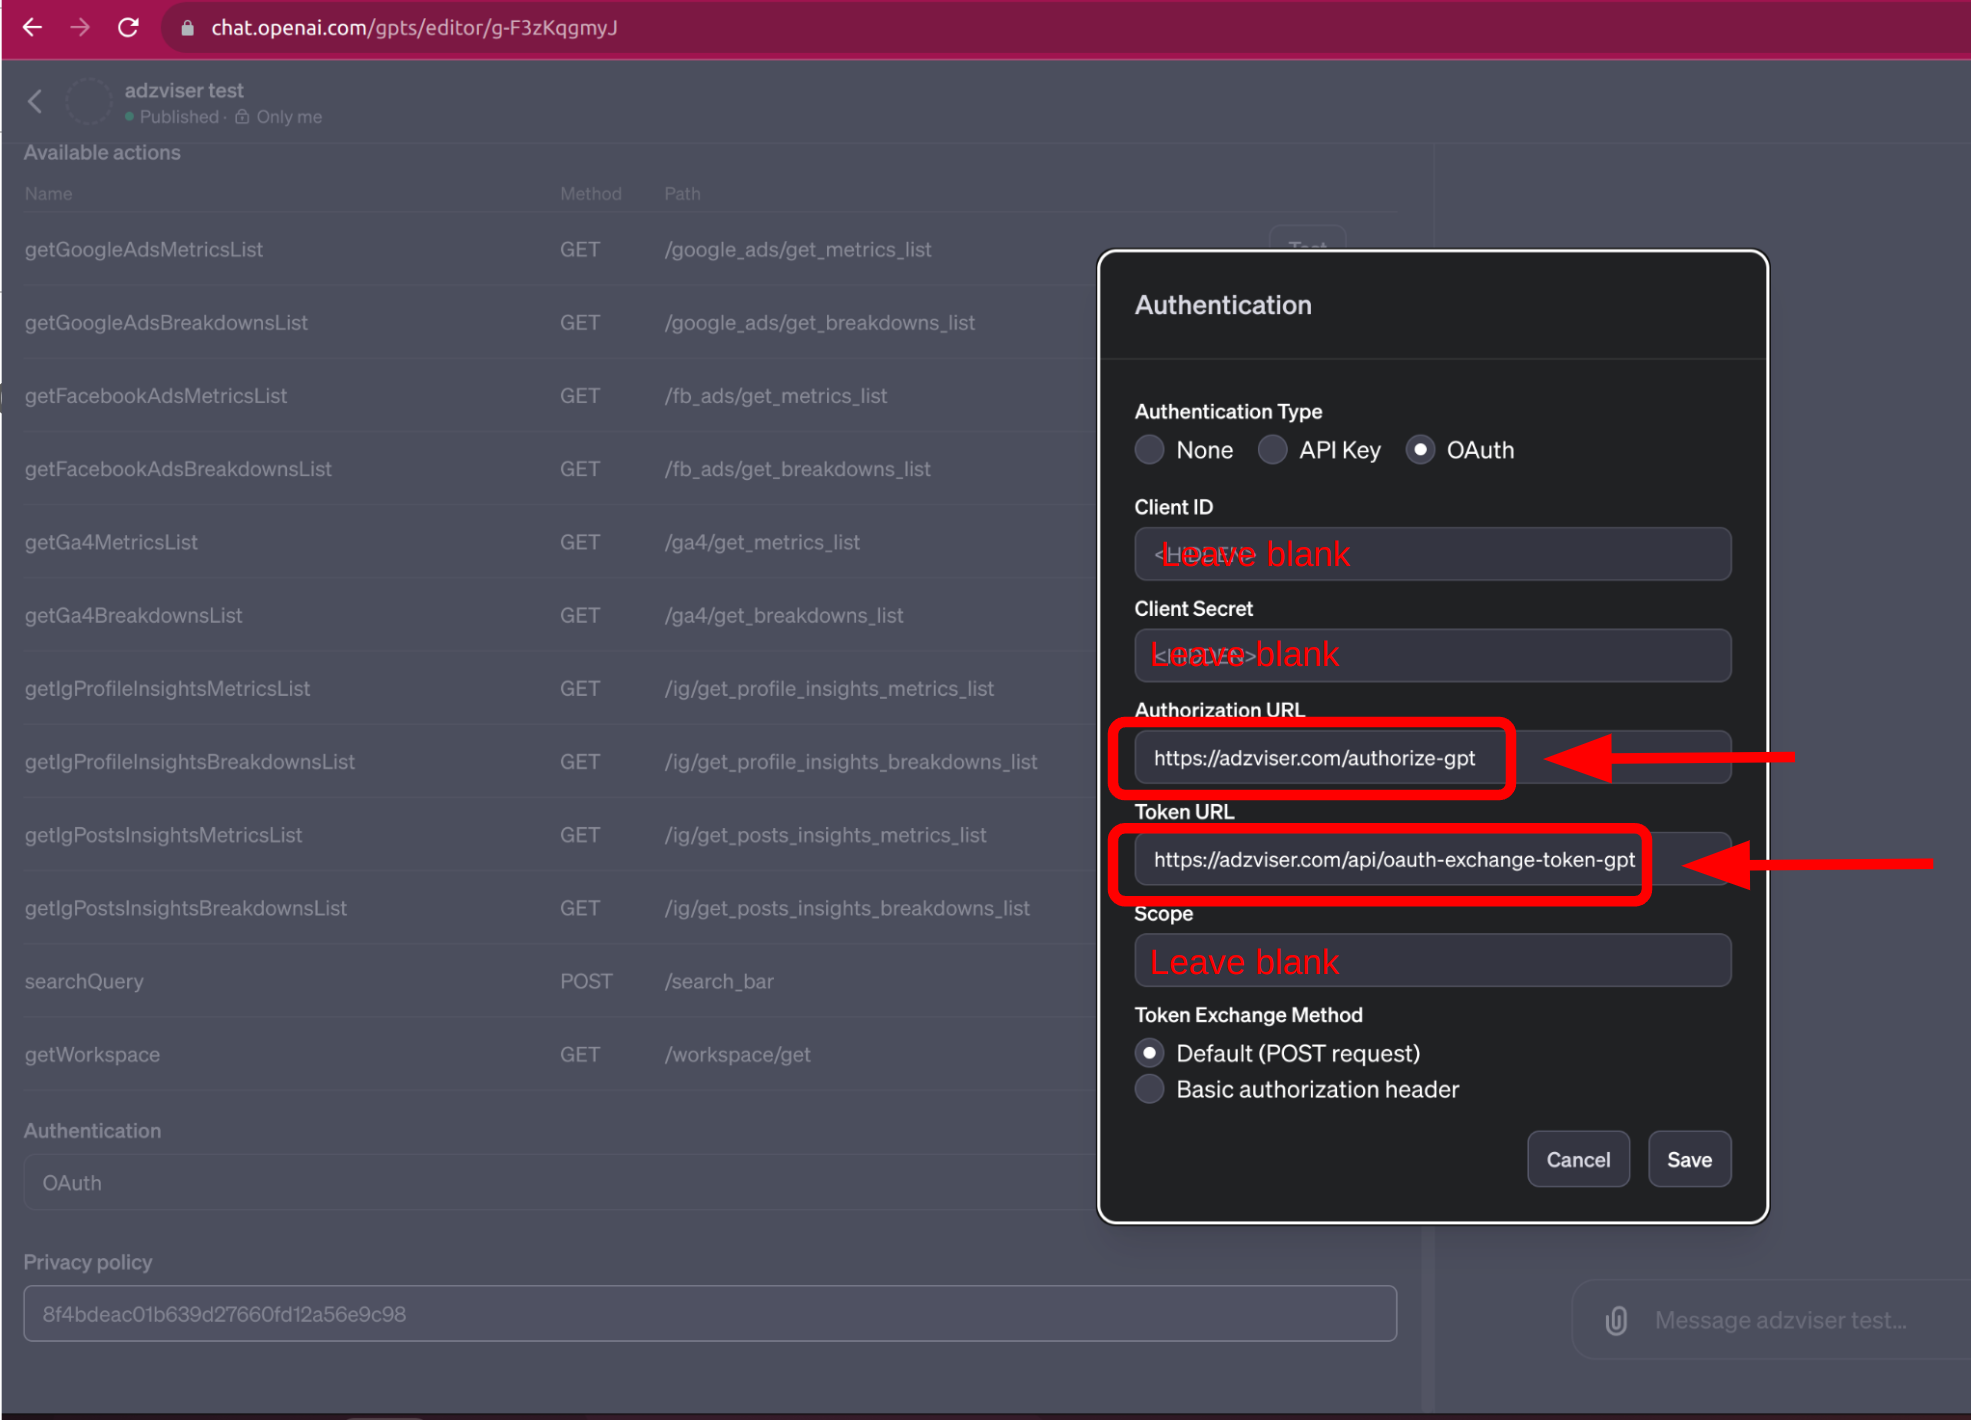Click the back navigation arrow icon
Viewport: 1971px width, 1420px height.
32,26
